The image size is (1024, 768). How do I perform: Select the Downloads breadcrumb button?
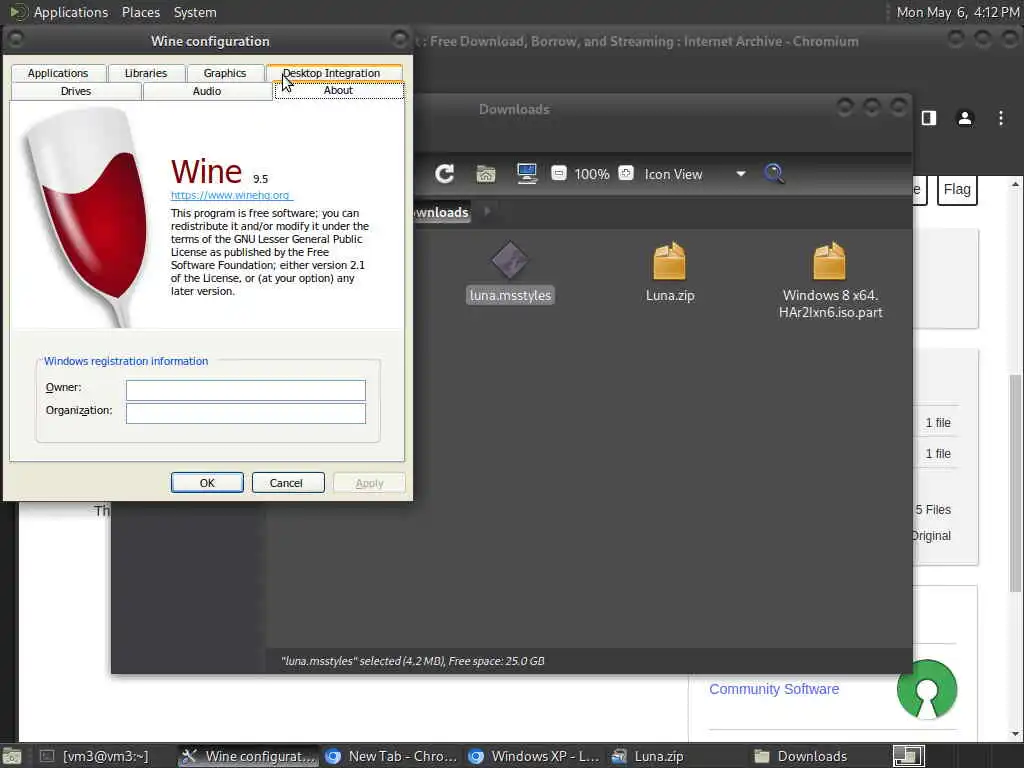[441, 212]
